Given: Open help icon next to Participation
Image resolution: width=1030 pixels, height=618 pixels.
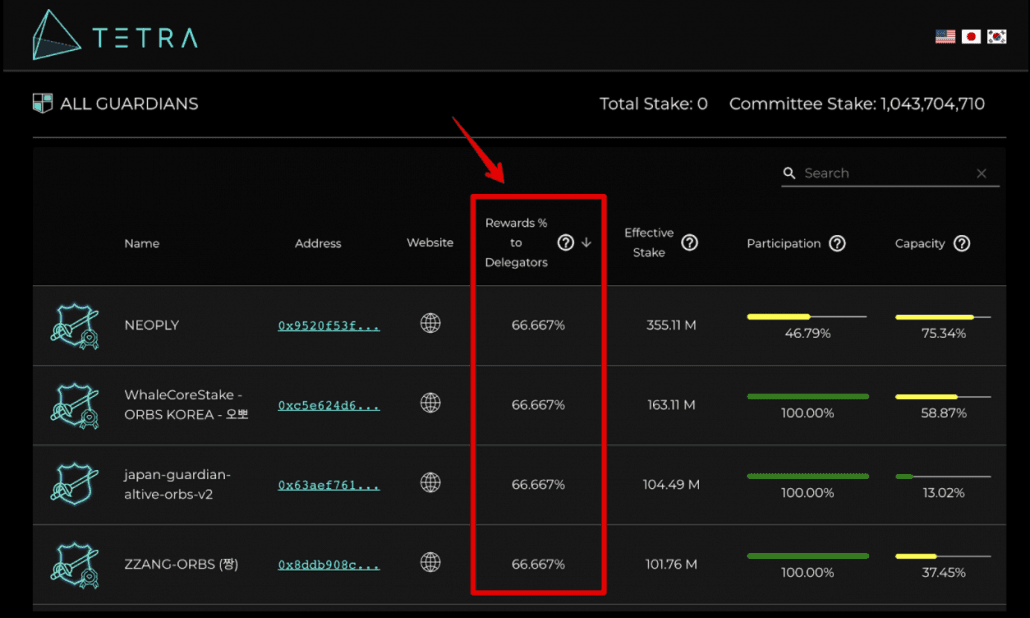Looking at the screenshot, I should tap(837, 243).
